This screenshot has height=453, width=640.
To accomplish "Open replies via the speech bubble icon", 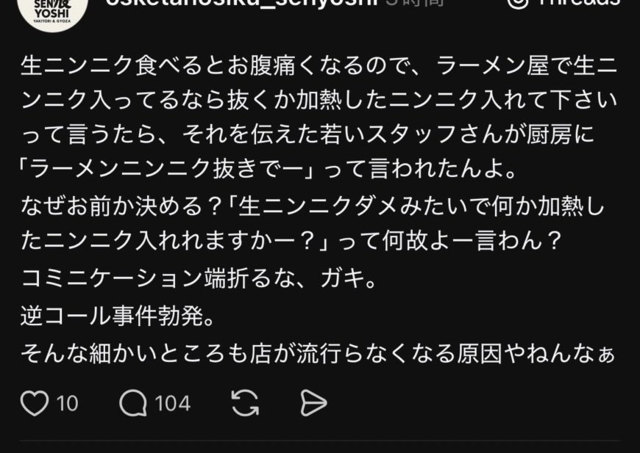I will [133, 403].
